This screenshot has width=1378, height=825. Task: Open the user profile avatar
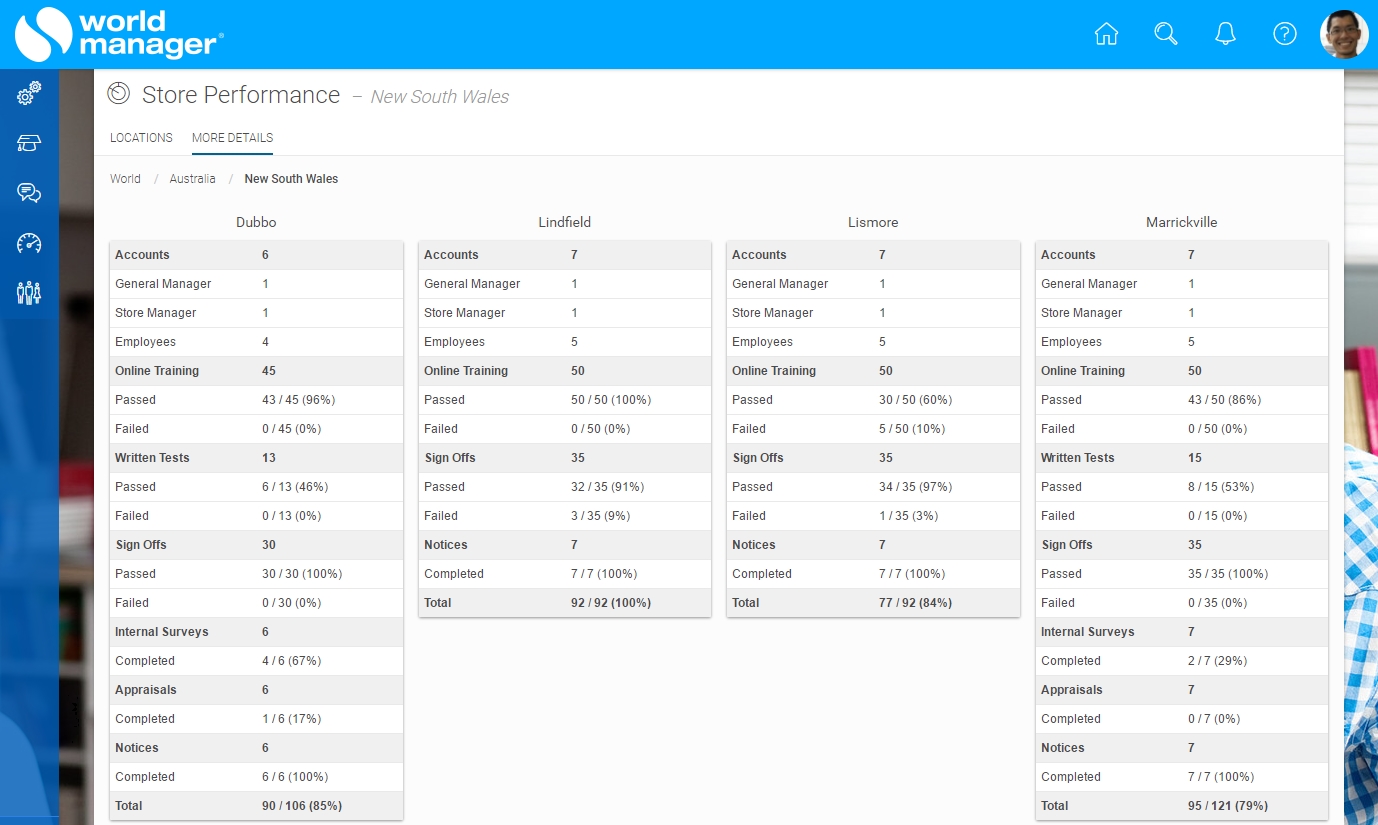(1344, 35)
